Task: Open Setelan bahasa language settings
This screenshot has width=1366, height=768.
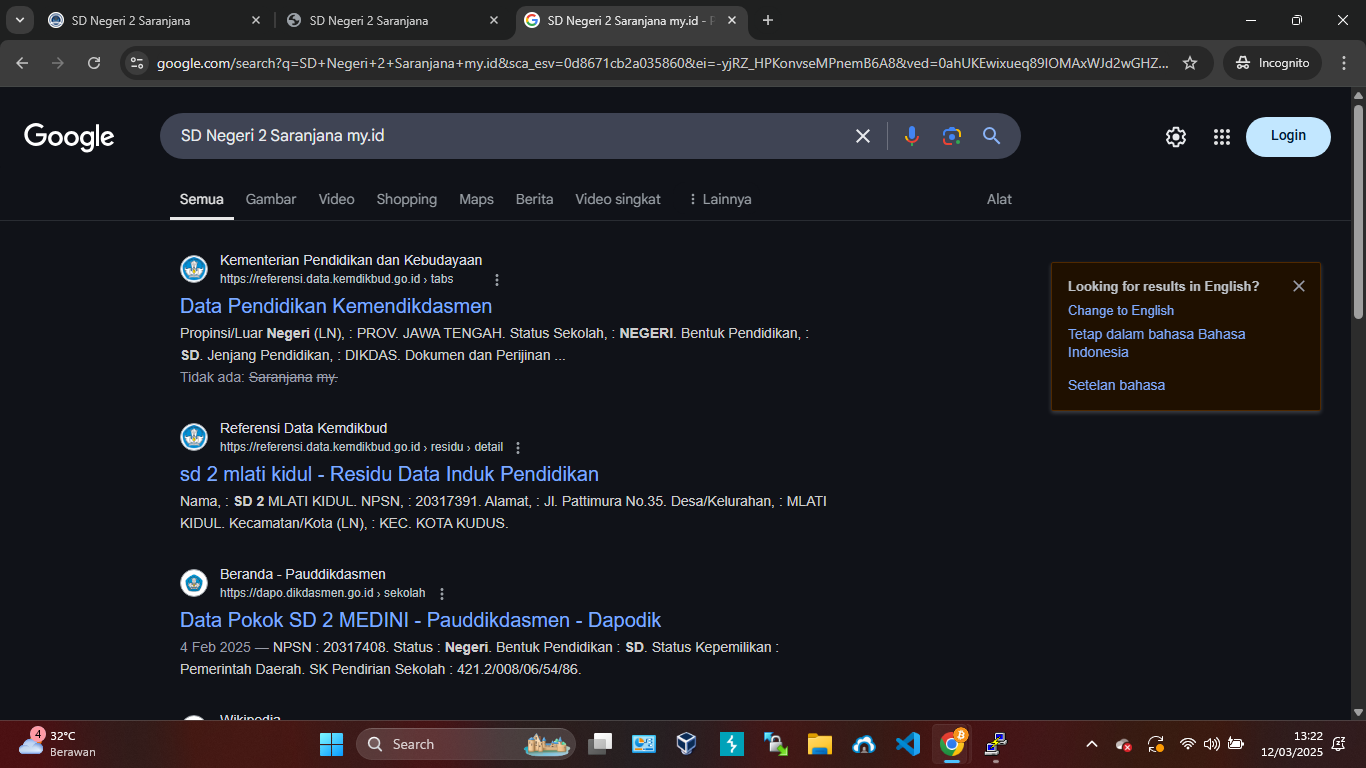Action: click(x=1116, y=385)
